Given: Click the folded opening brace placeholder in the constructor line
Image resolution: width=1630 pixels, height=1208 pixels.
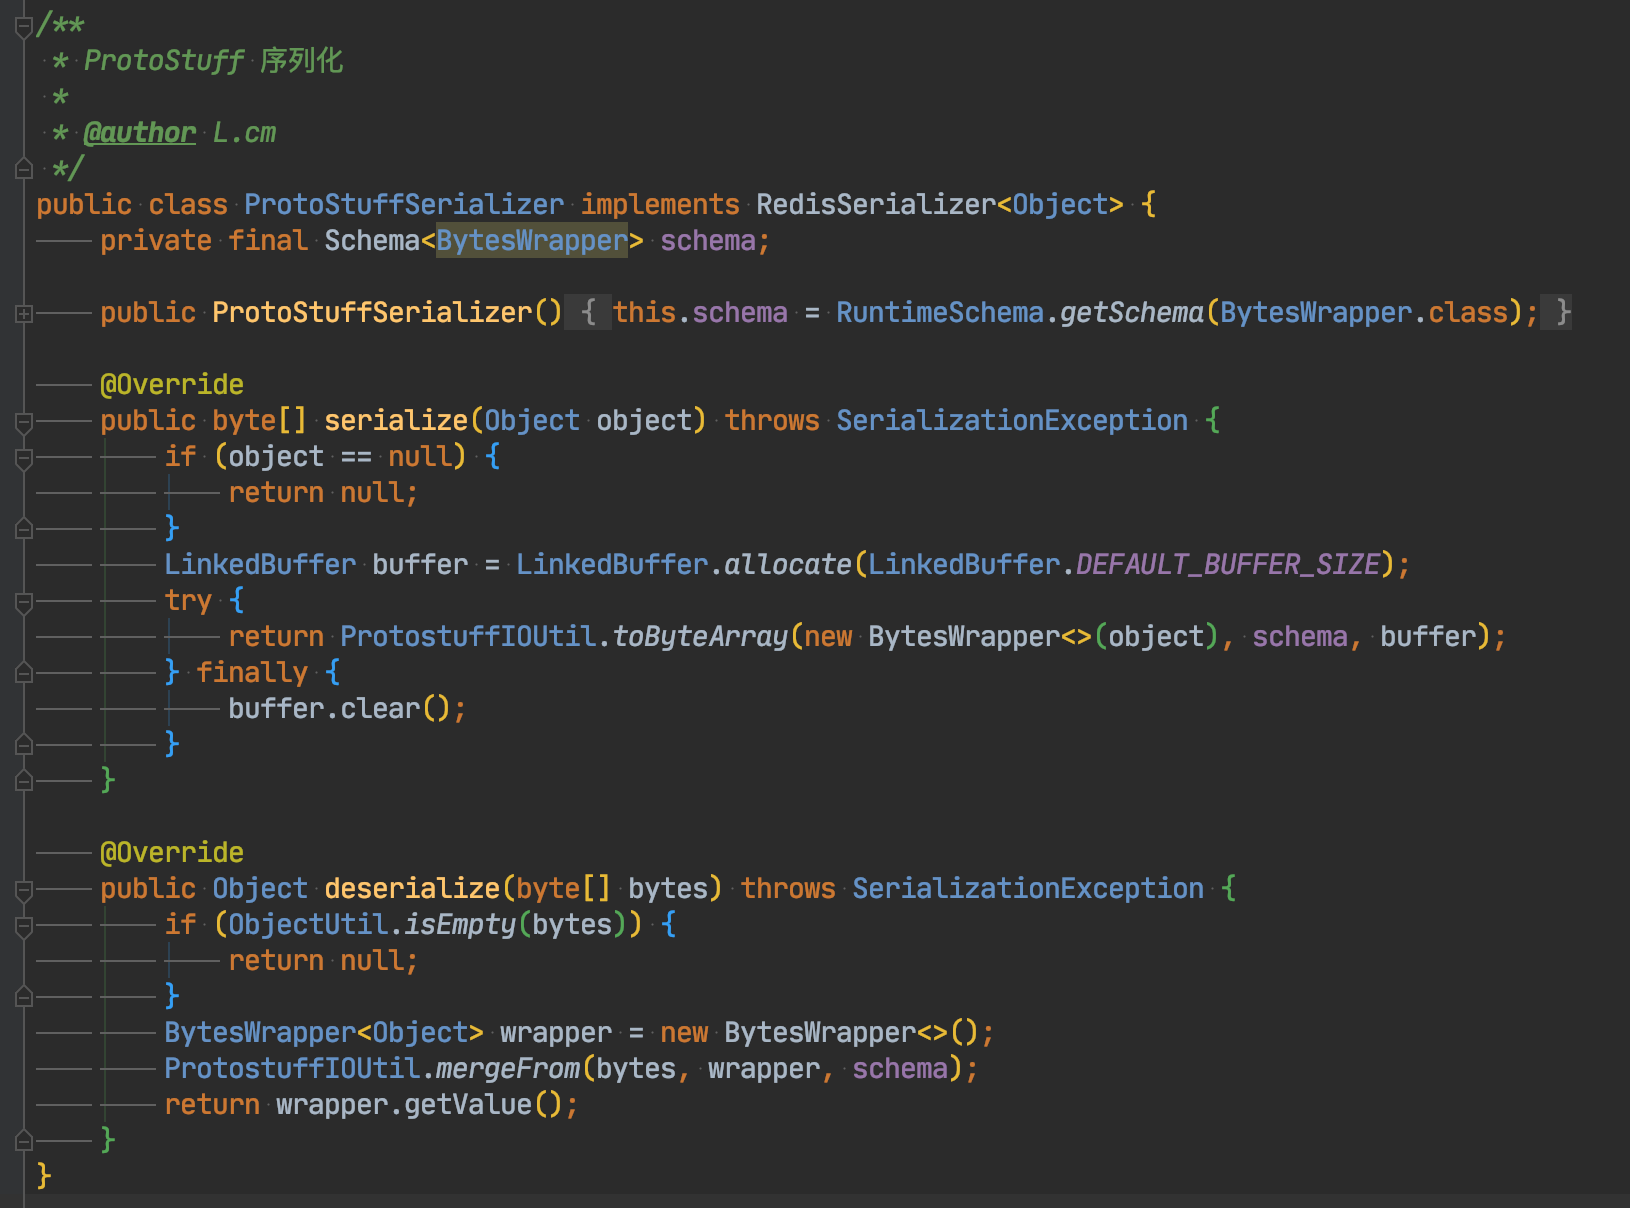Looking at the screenshot, I should (588, 312).
